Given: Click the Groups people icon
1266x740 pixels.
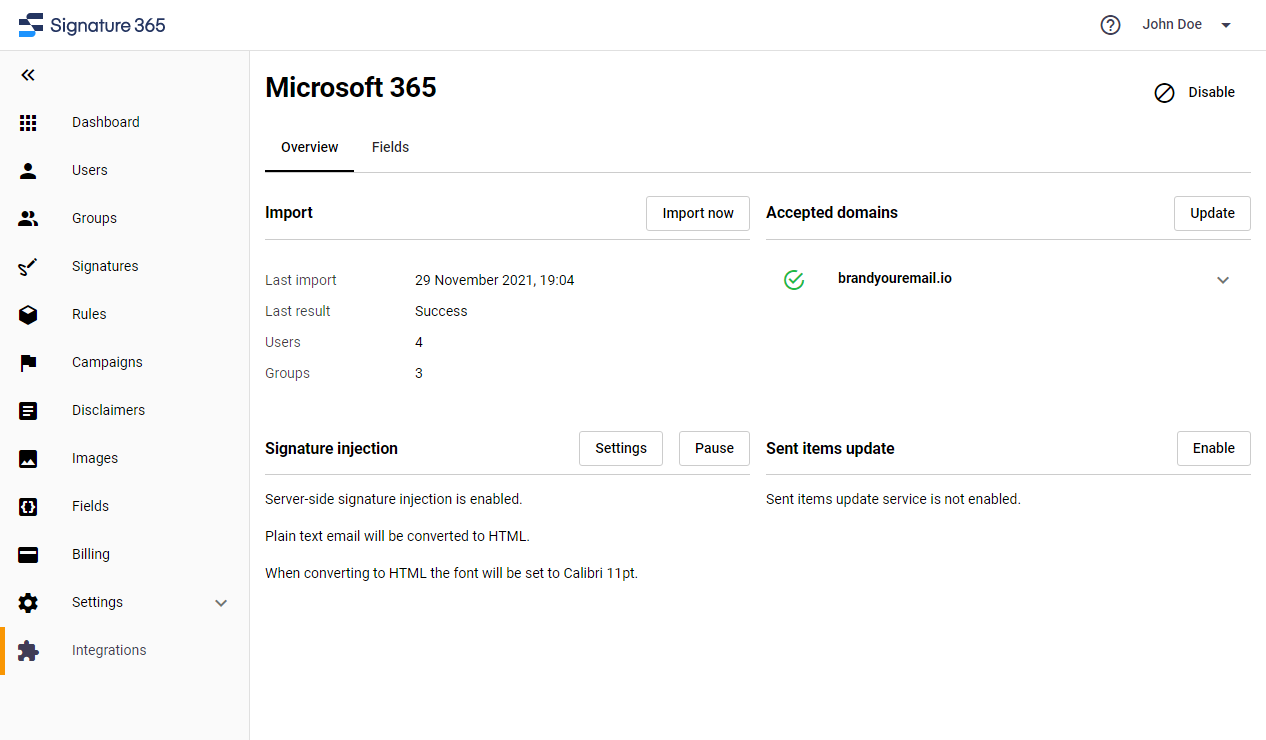Looking at the screenshot, I should (x=28, y=218).
